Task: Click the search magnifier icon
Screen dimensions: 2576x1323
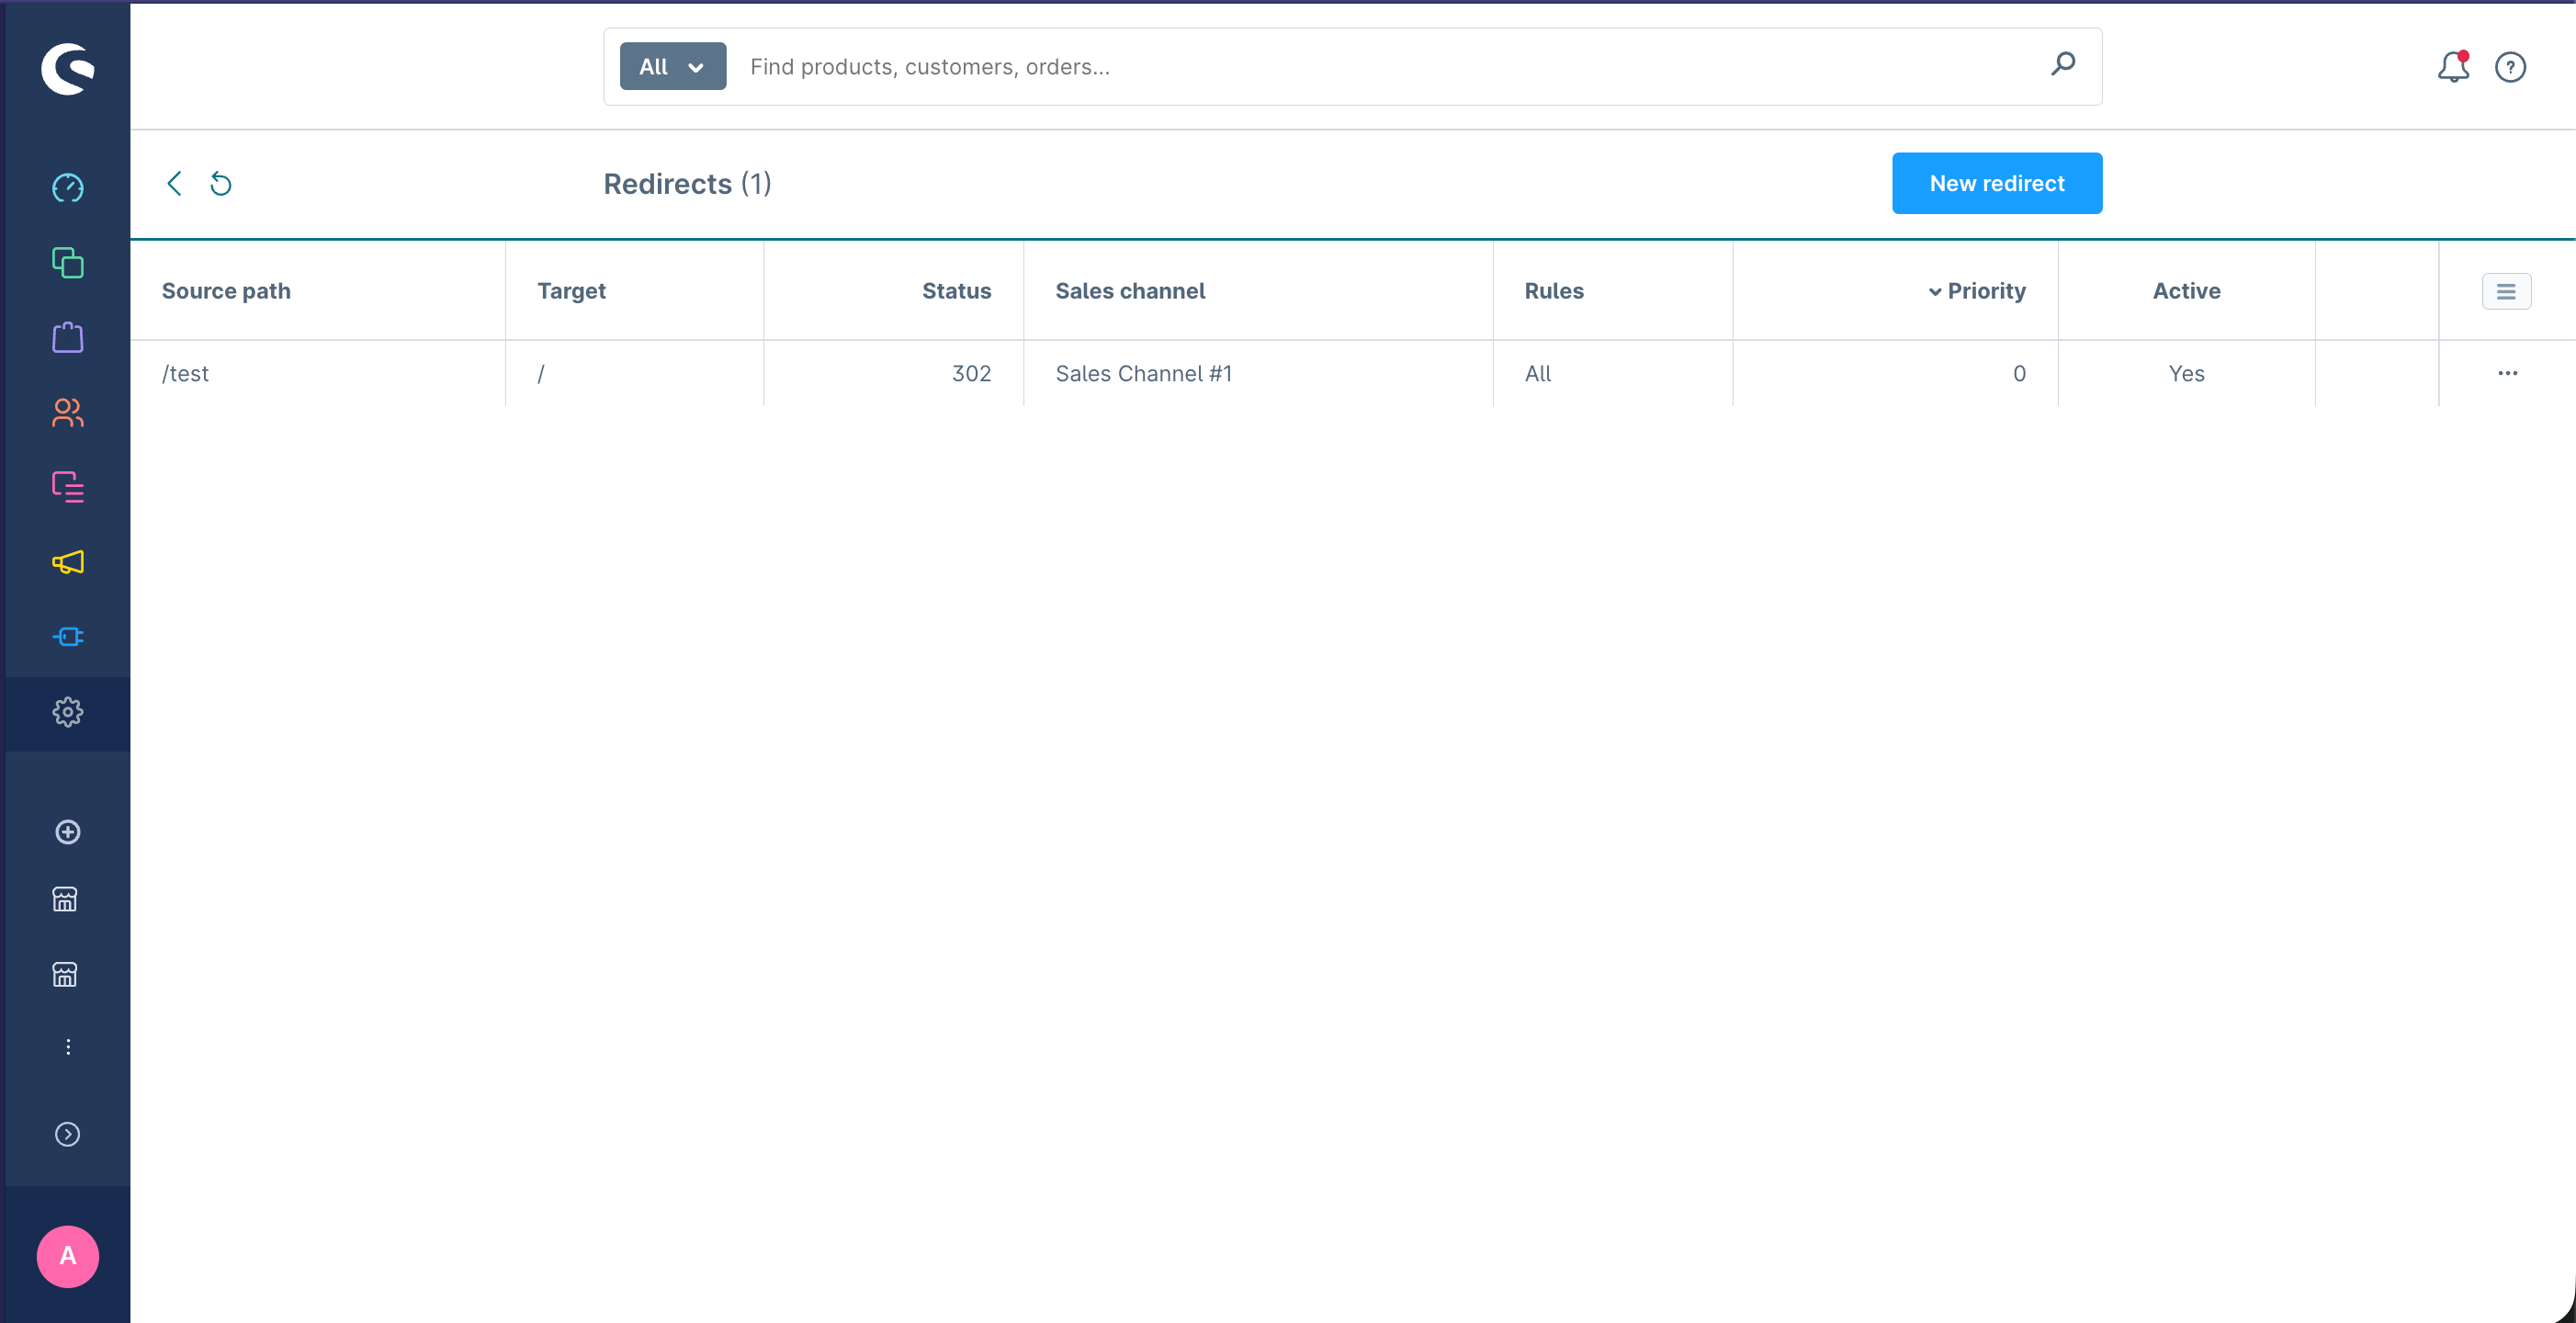Action: click(2063, 65)
